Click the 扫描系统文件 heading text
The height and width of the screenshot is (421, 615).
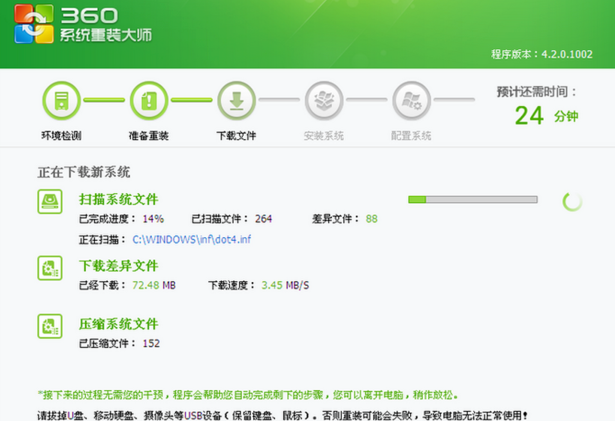[118, 199]
